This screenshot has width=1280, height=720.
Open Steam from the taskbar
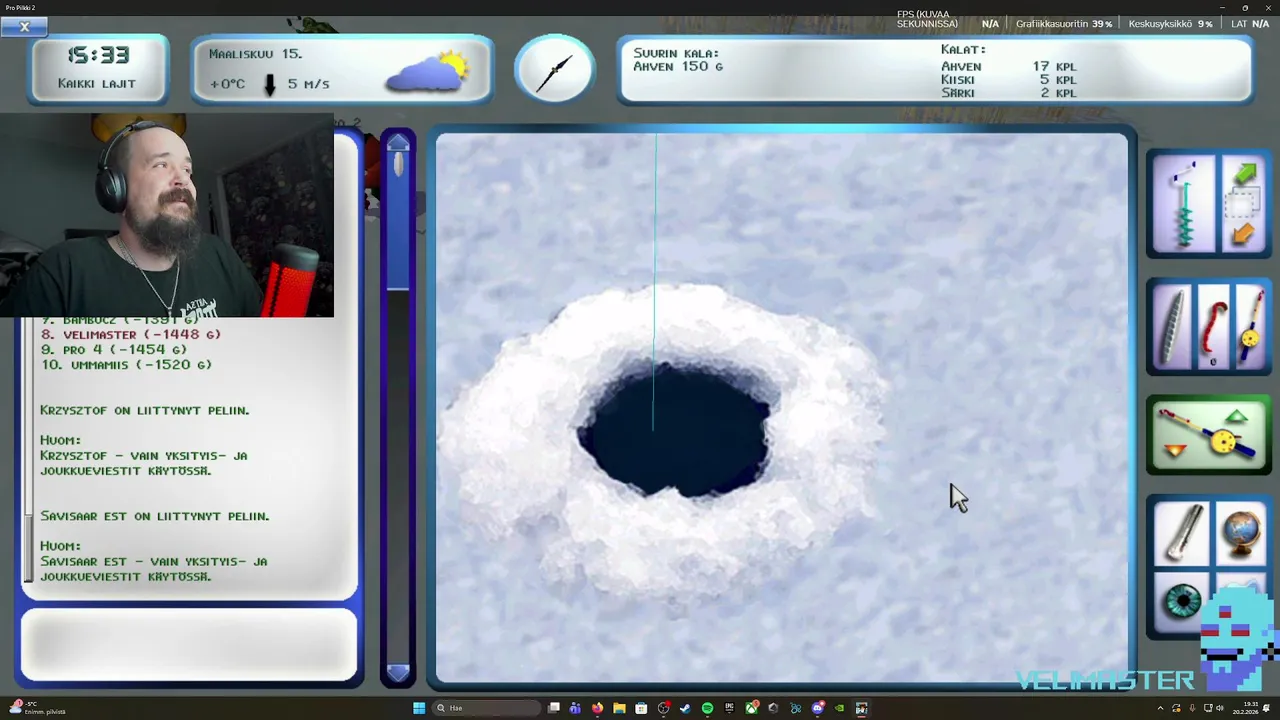(x=685, y=708)
